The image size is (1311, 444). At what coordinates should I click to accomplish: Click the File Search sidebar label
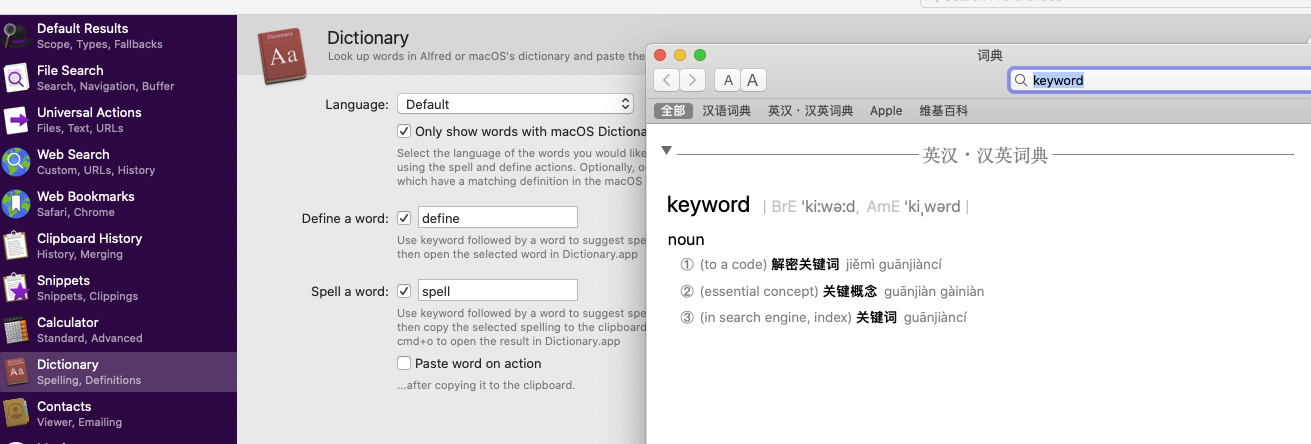pyautogui.click(x=70, y=70)
